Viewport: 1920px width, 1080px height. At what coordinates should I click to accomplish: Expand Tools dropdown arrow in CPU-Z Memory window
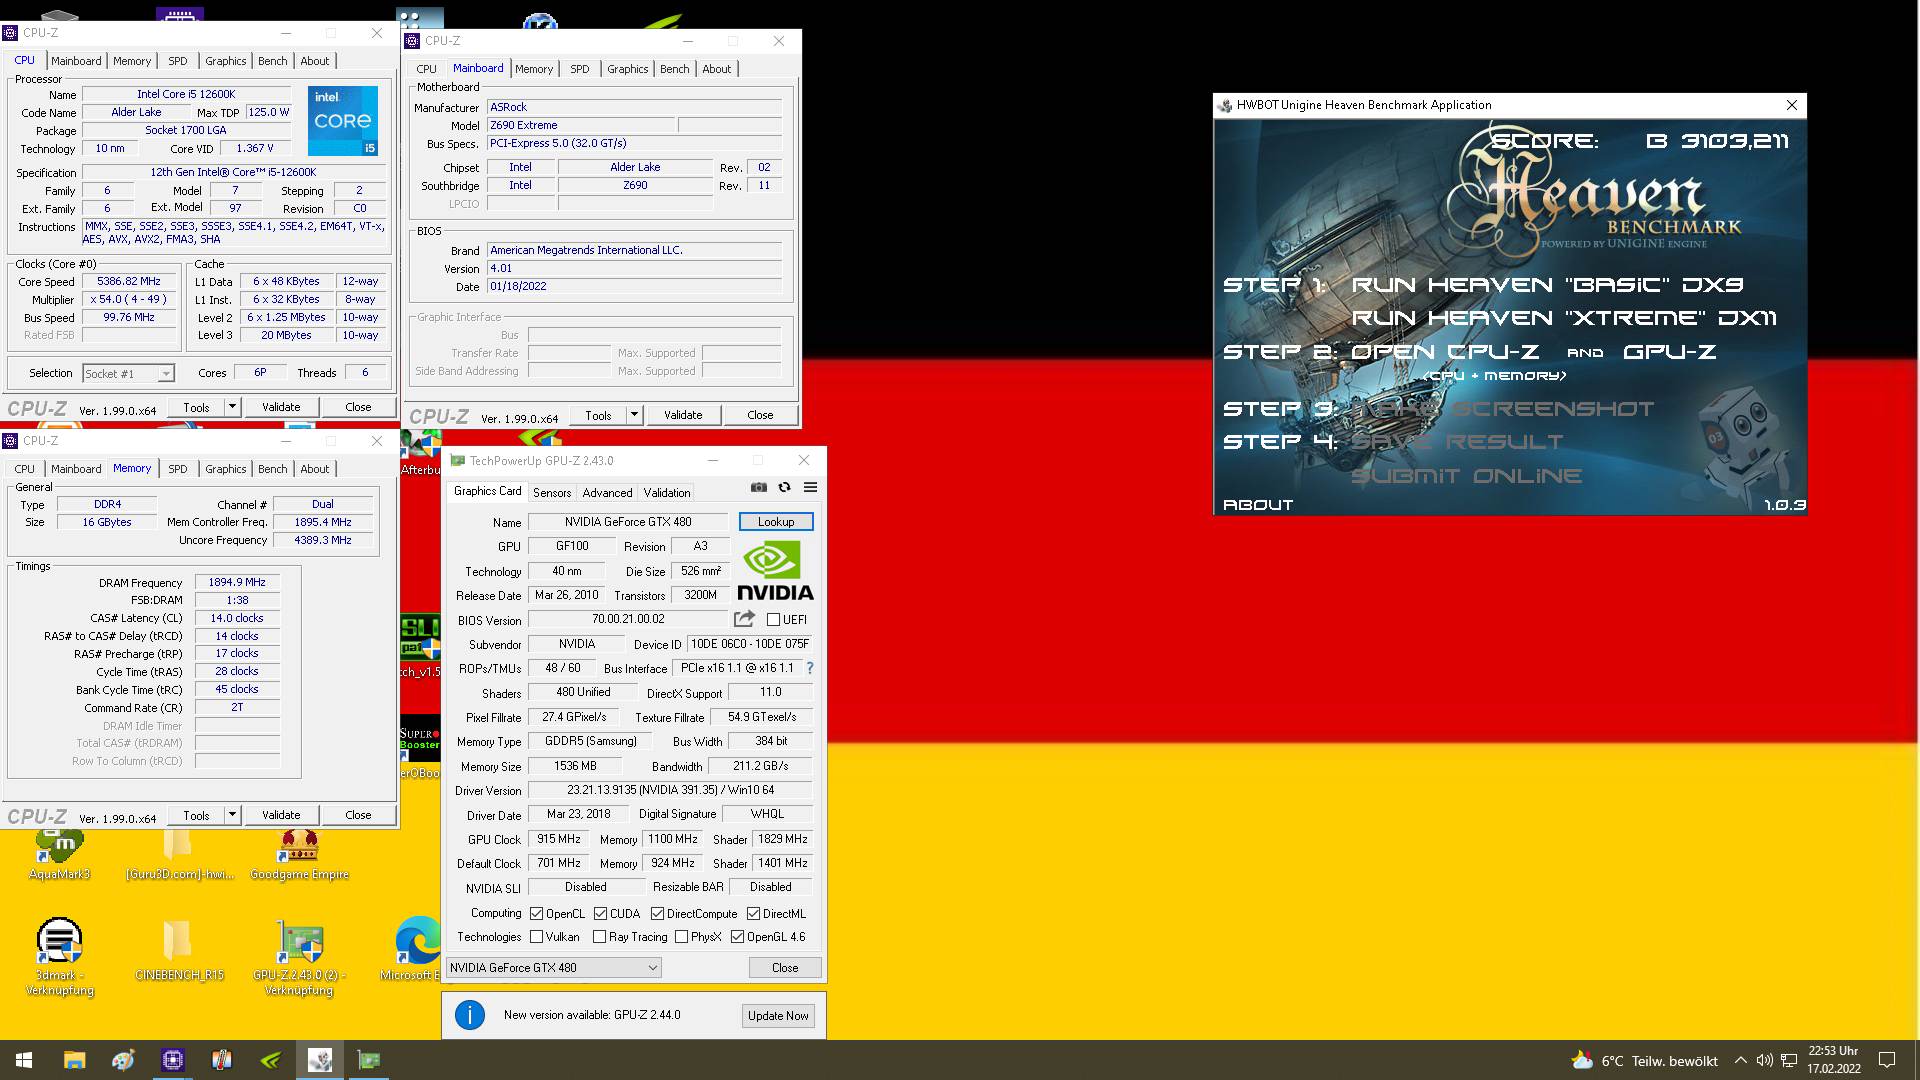tap(232, 815)
